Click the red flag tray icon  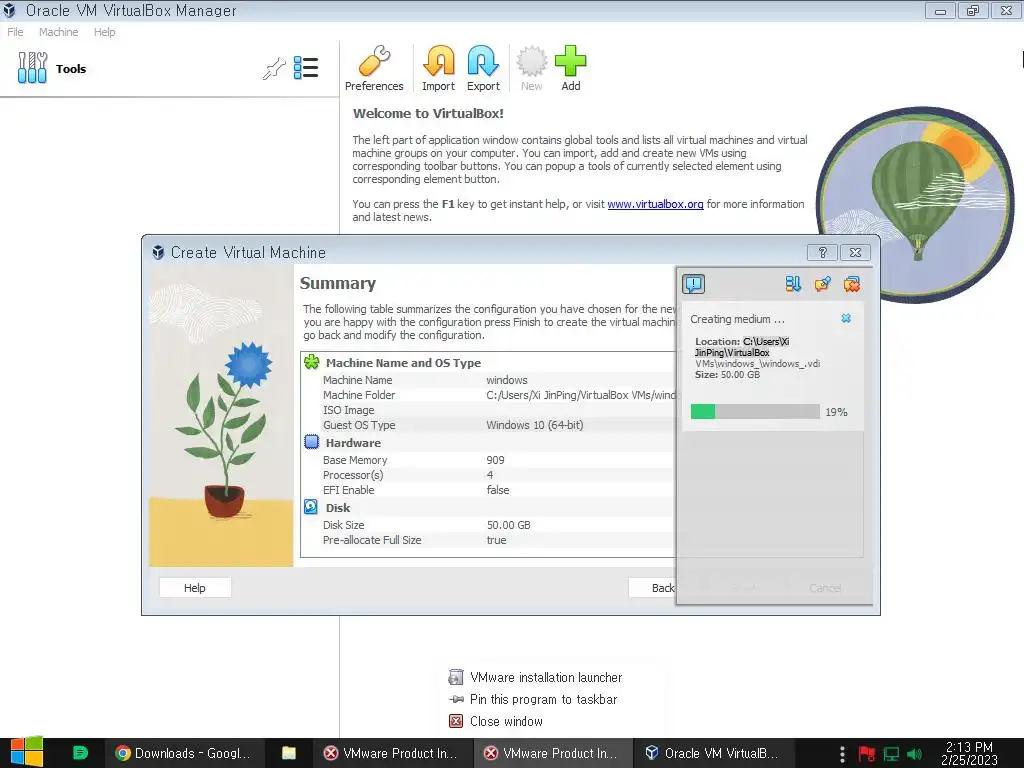pyautogui.click(x=867, y=754)
